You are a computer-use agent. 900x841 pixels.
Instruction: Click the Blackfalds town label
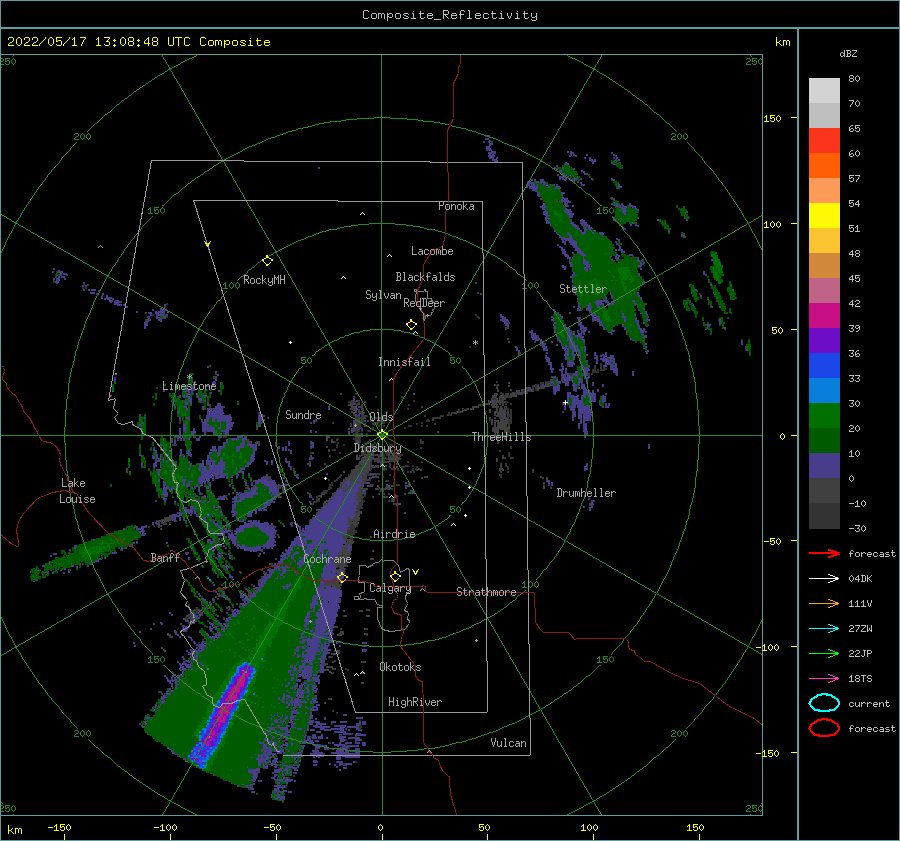[x=425, y=277]
